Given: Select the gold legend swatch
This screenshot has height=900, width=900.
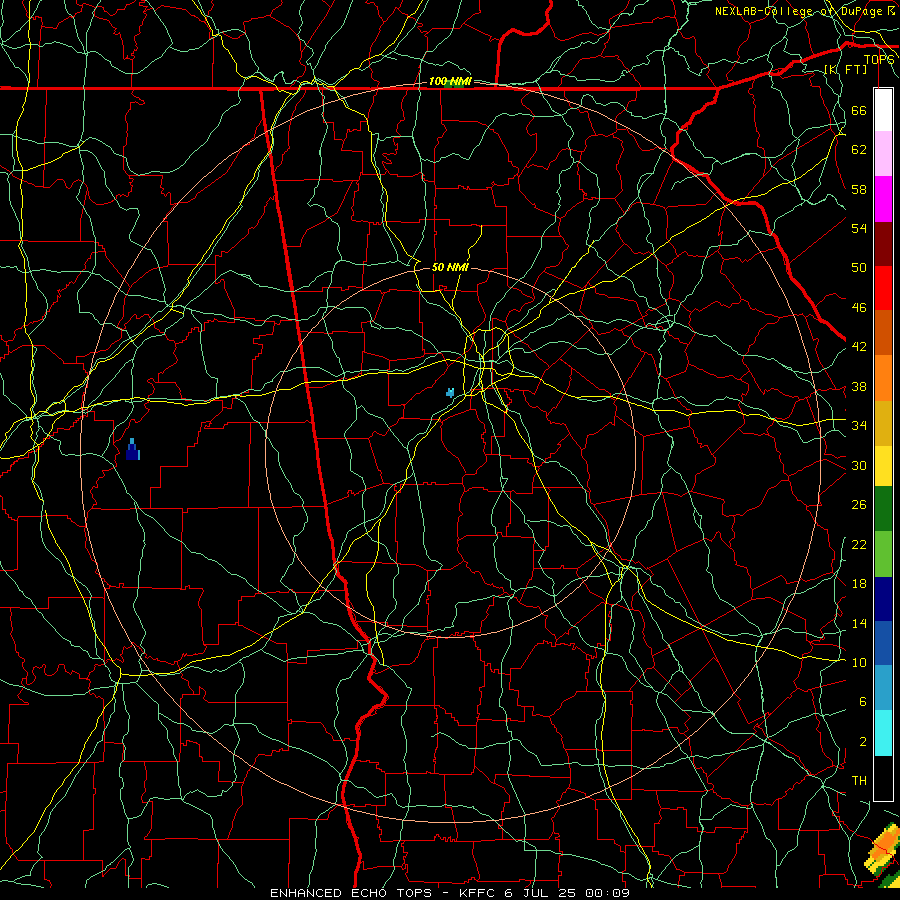Looking at the screenshot, I should pos(883,423).
